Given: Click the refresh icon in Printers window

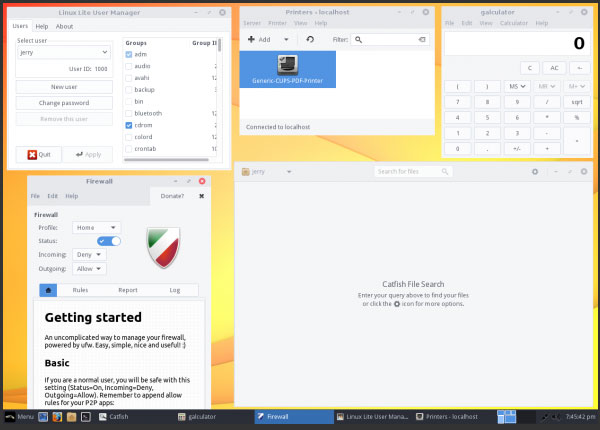Looking at the screenshot, I should 310,39.
